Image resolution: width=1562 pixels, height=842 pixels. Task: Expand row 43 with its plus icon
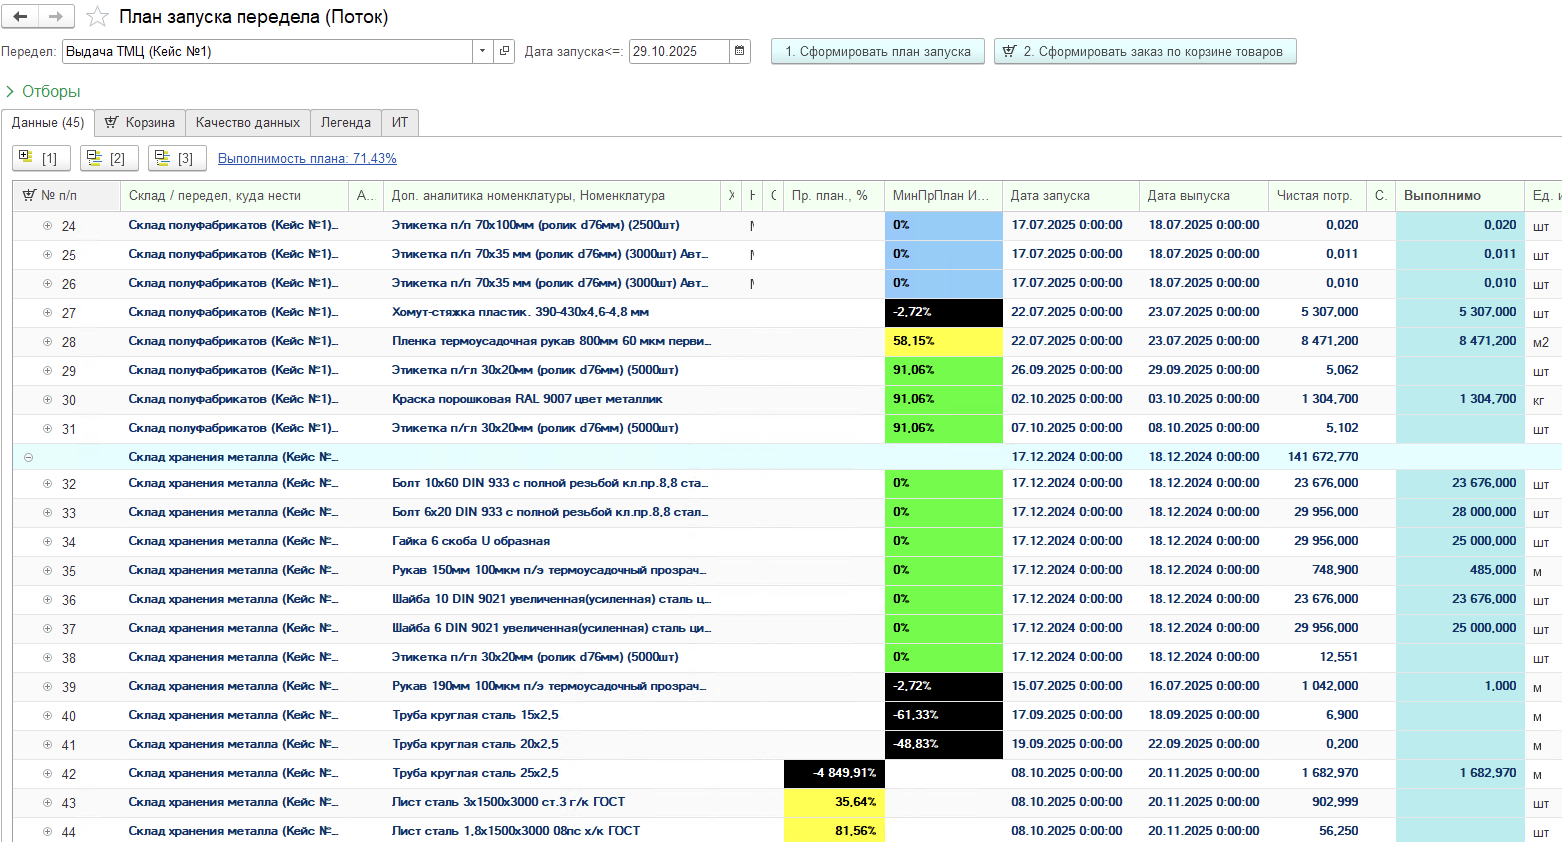47,803
